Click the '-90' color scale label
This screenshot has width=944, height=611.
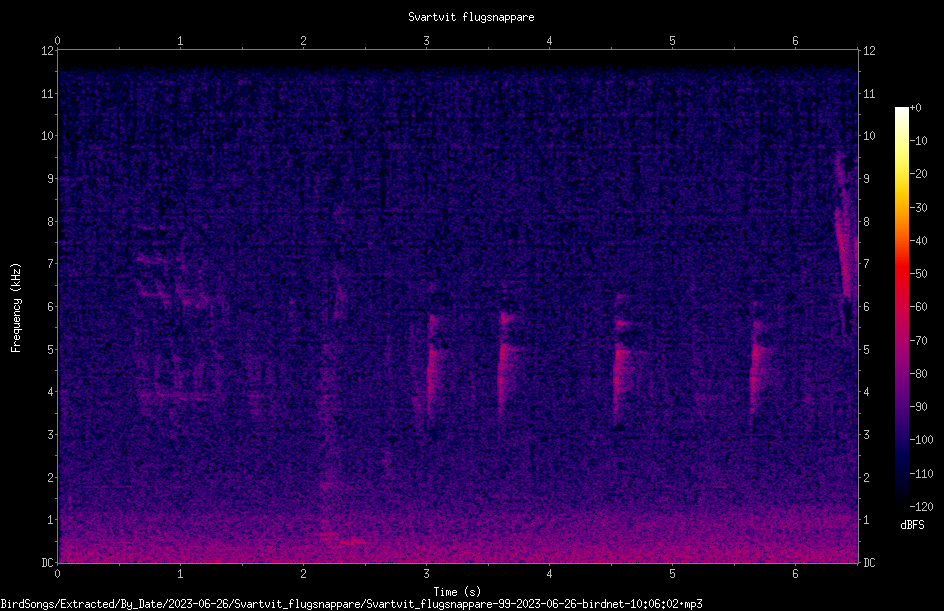(918, 407)
